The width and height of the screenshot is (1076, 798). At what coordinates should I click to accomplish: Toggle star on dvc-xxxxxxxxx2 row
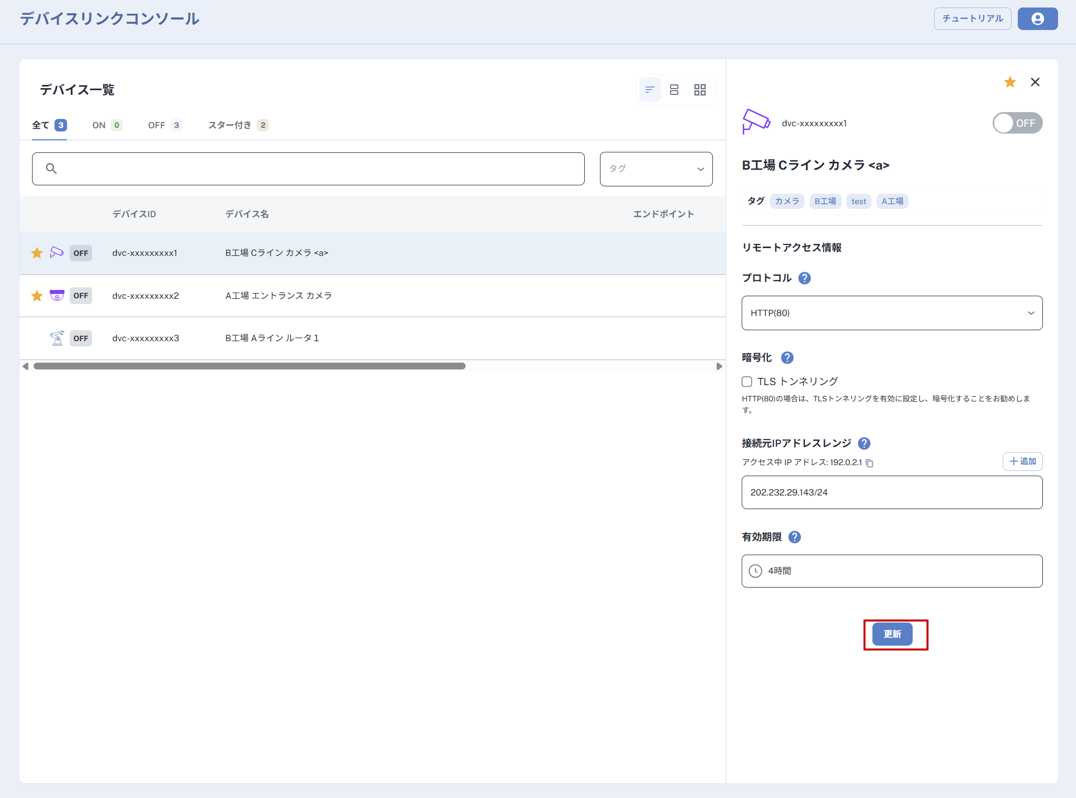pyautogui.click(x=37, y=296)
